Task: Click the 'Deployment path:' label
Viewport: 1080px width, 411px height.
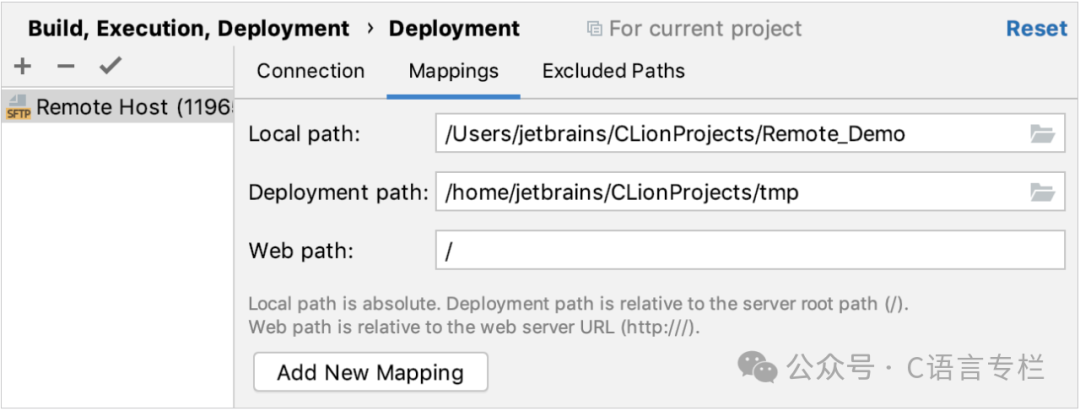Action: [x=338, y=193]
